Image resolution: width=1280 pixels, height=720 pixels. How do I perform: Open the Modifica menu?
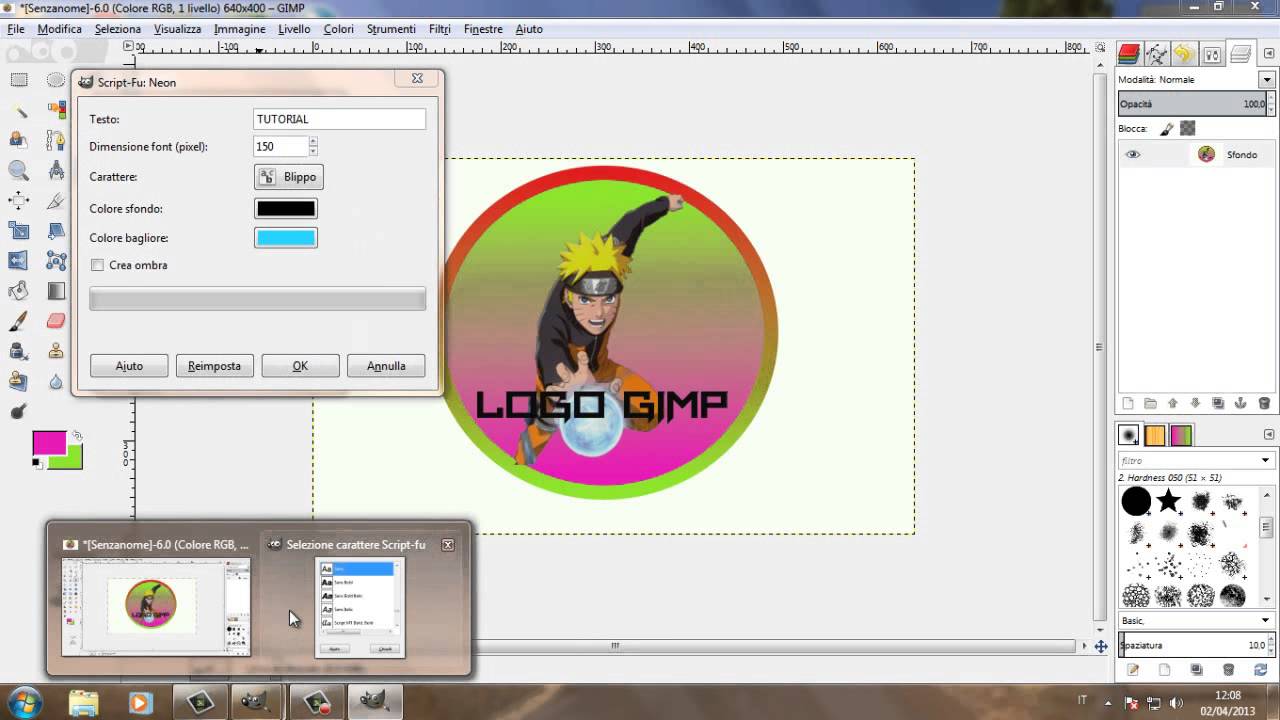point(59,29)
